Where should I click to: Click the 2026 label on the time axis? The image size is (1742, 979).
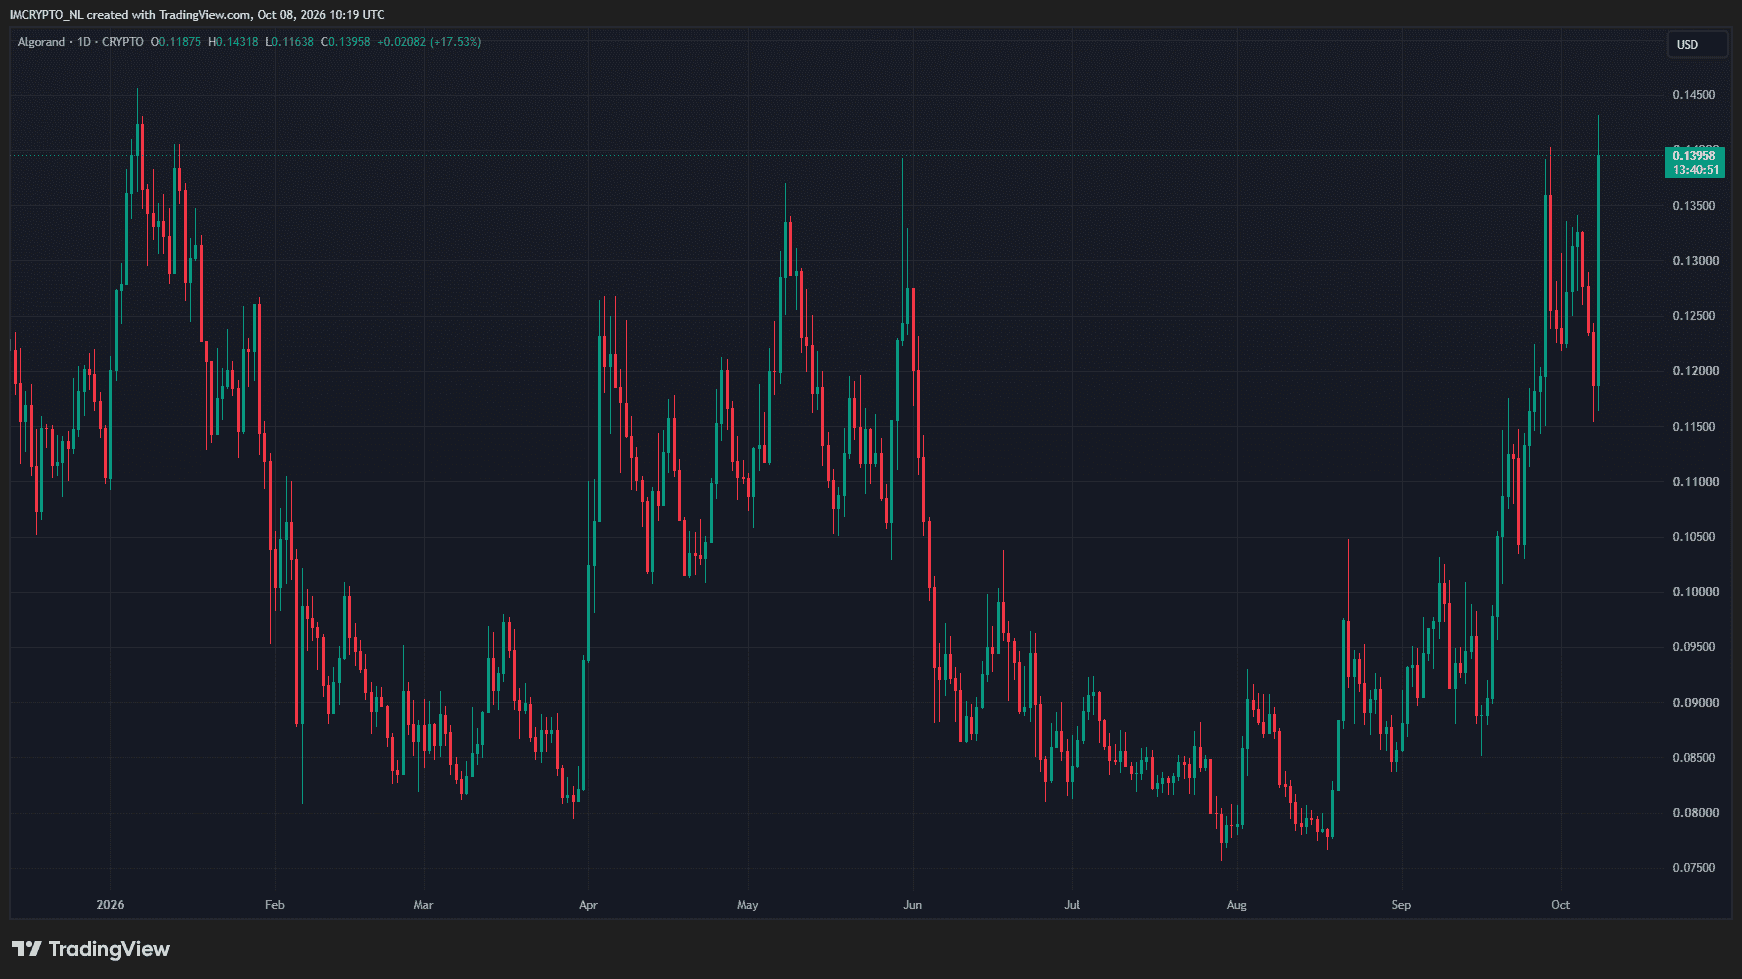110,905
